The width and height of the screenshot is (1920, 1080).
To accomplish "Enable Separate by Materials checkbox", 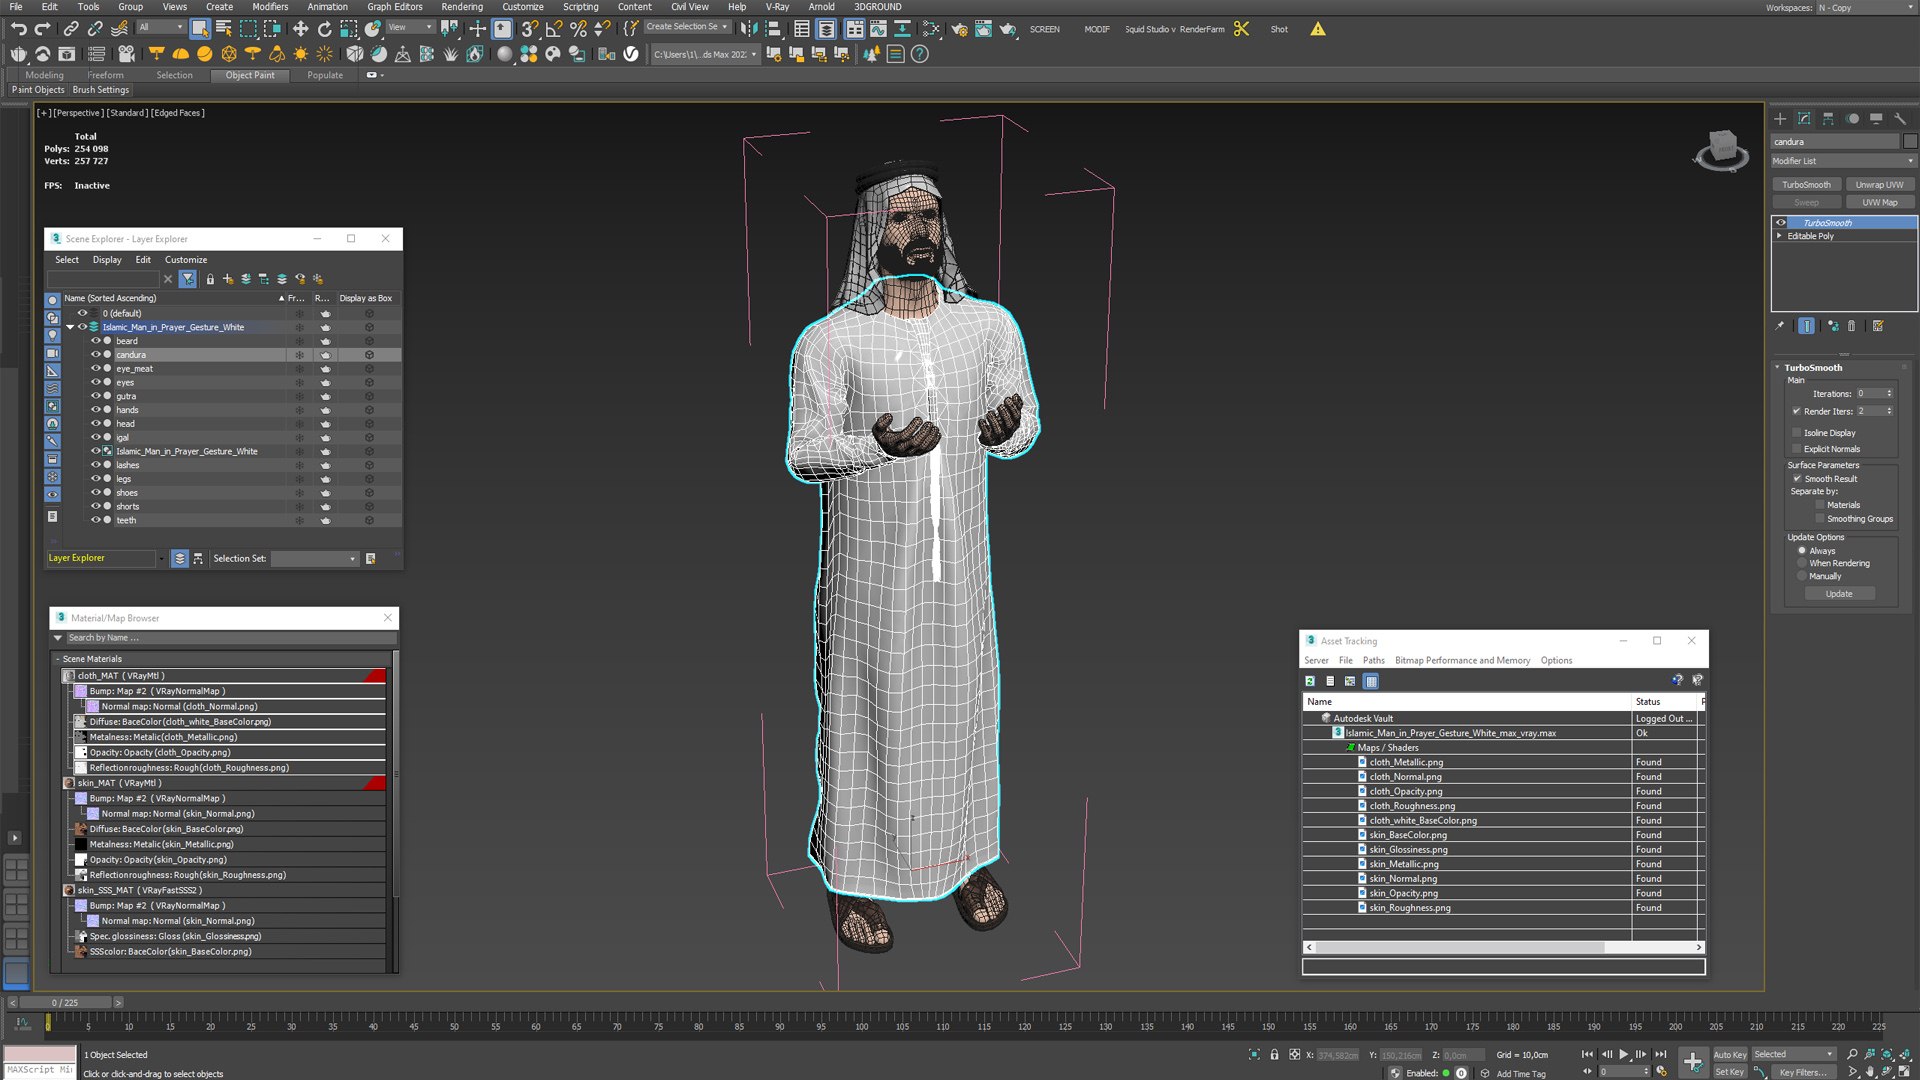I will 1820,505.
